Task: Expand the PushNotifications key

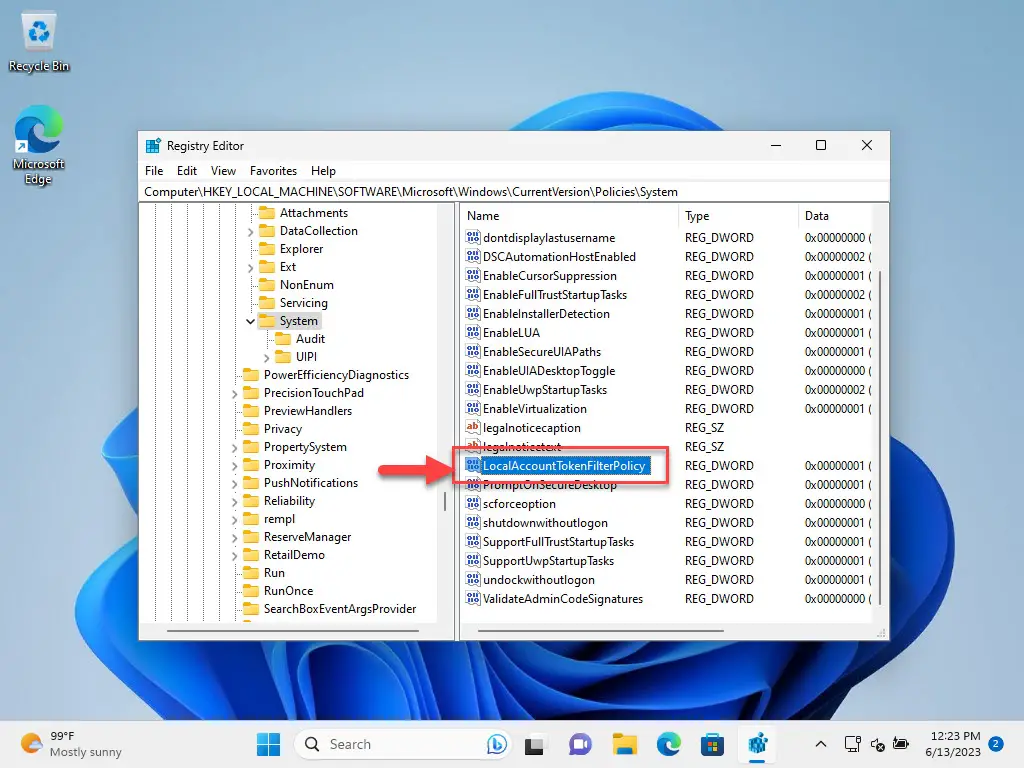Action: coord(234,484)
